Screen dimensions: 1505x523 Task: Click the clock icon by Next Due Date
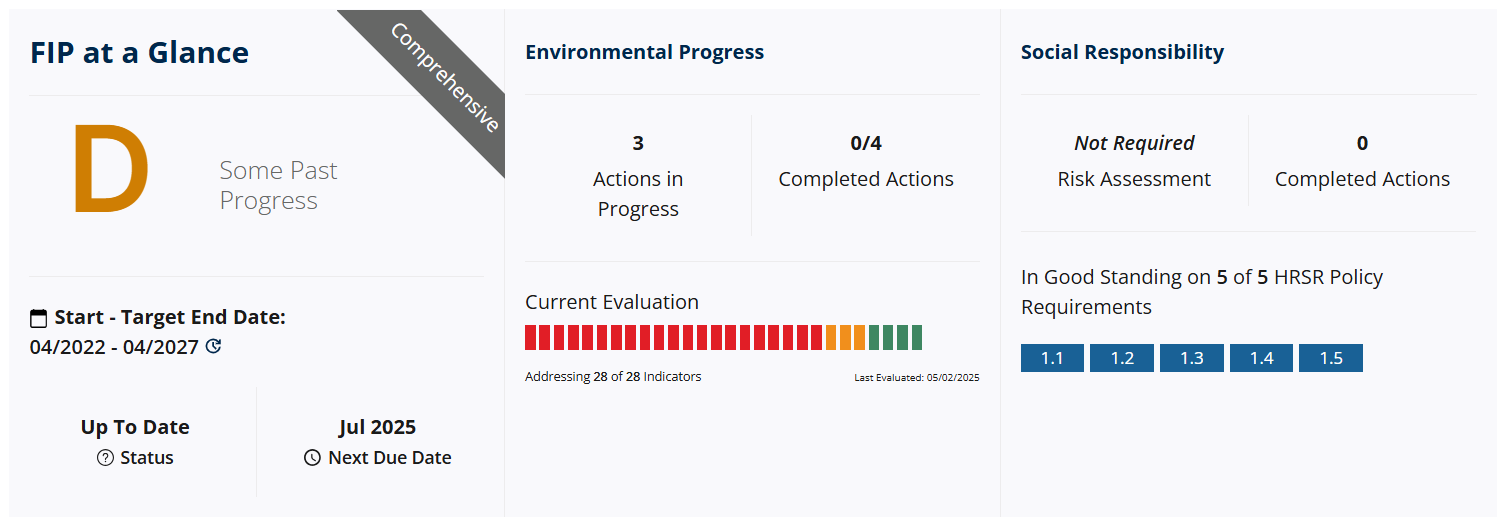312,458
